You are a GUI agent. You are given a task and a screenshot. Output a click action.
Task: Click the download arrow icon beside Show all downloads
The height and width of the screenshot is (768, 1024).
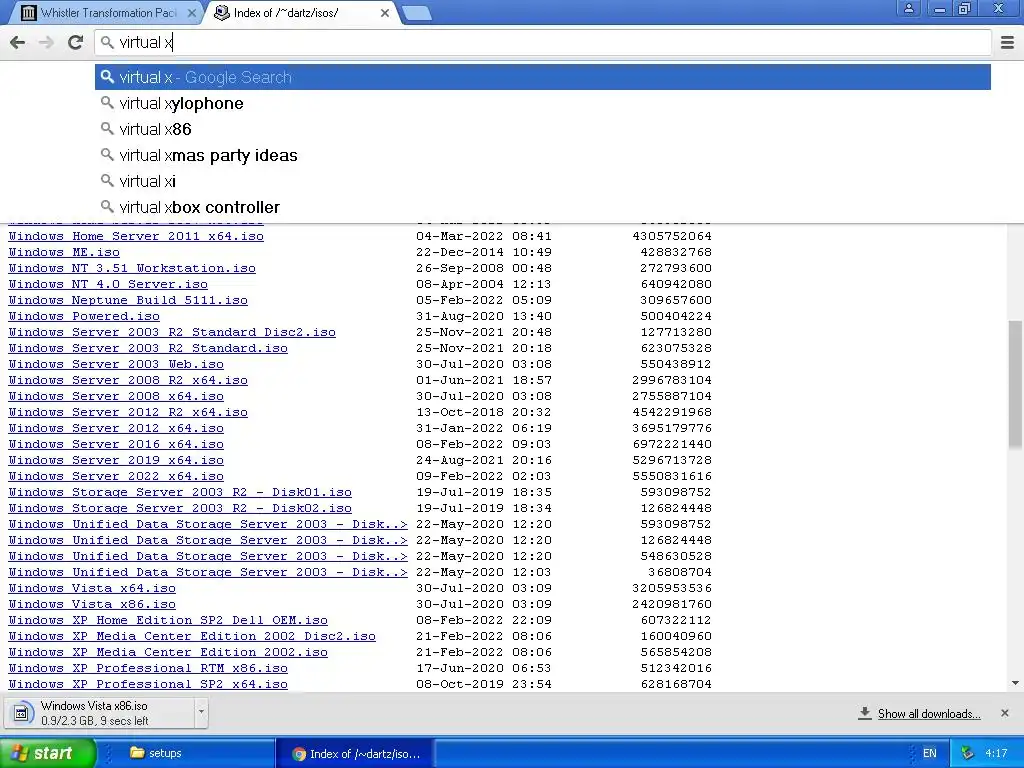point(865,713)
